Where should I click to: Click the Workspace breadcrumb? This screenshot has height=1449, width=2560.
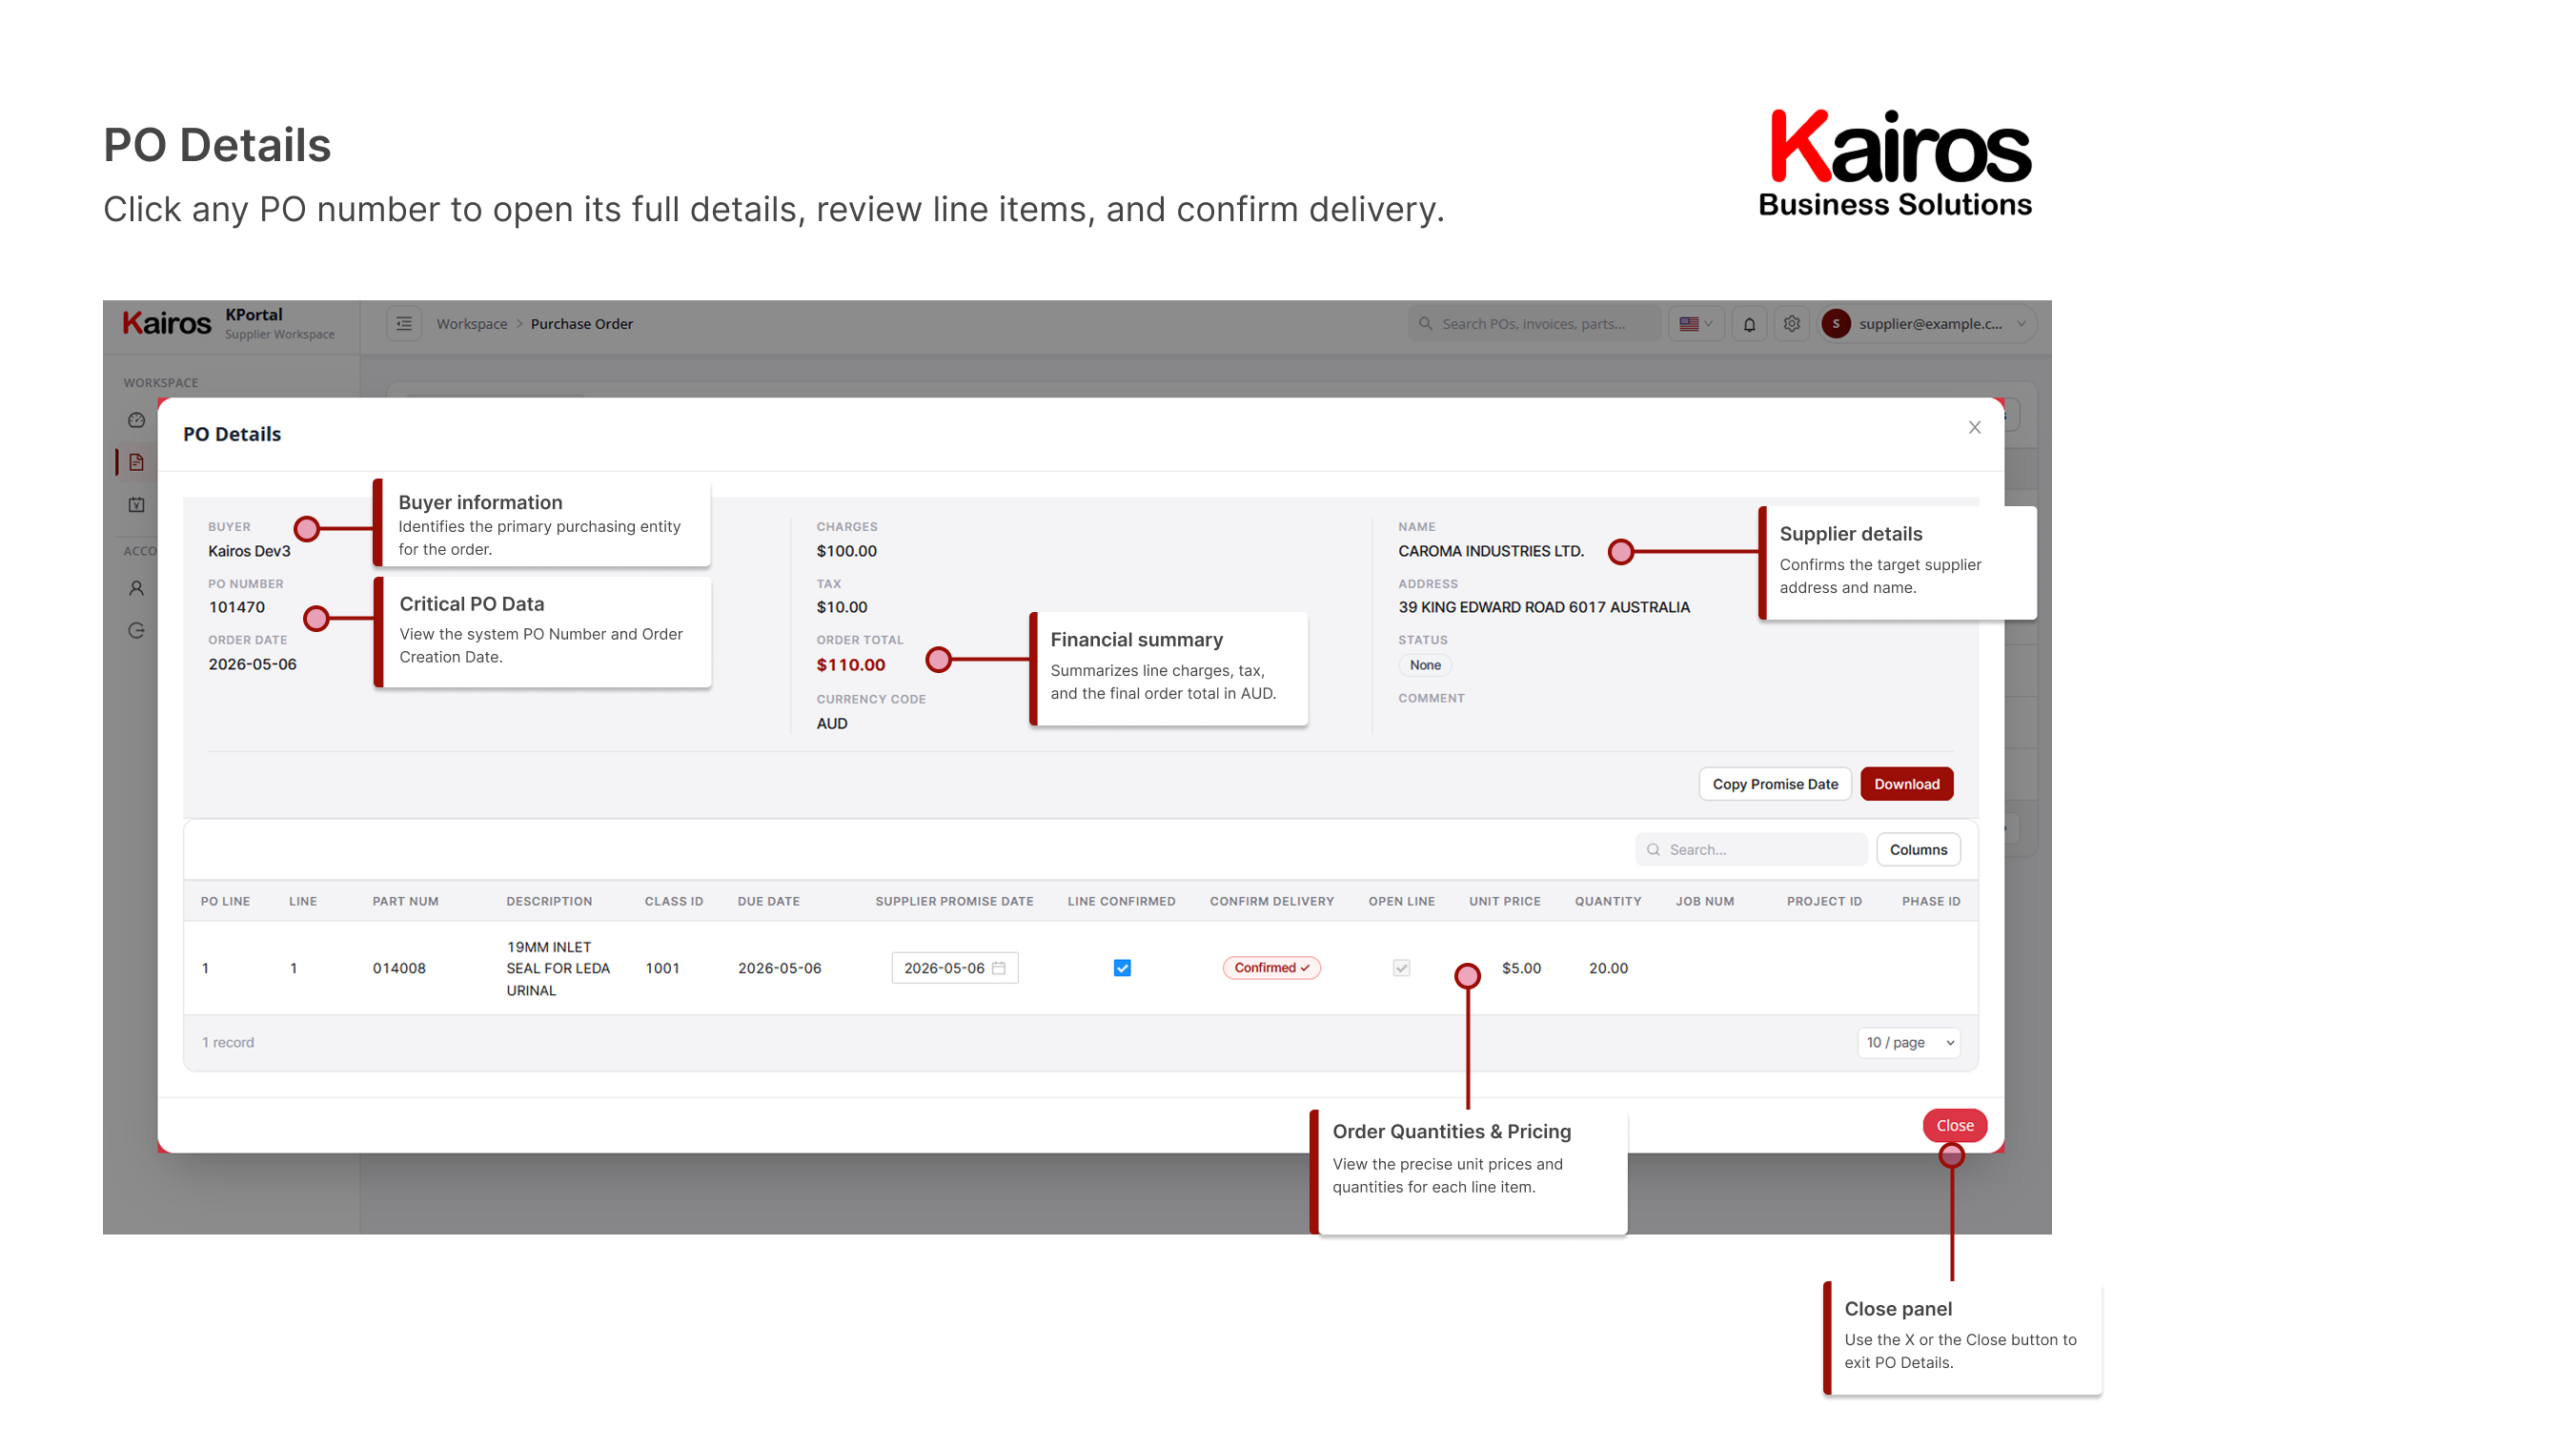[472, 324]
